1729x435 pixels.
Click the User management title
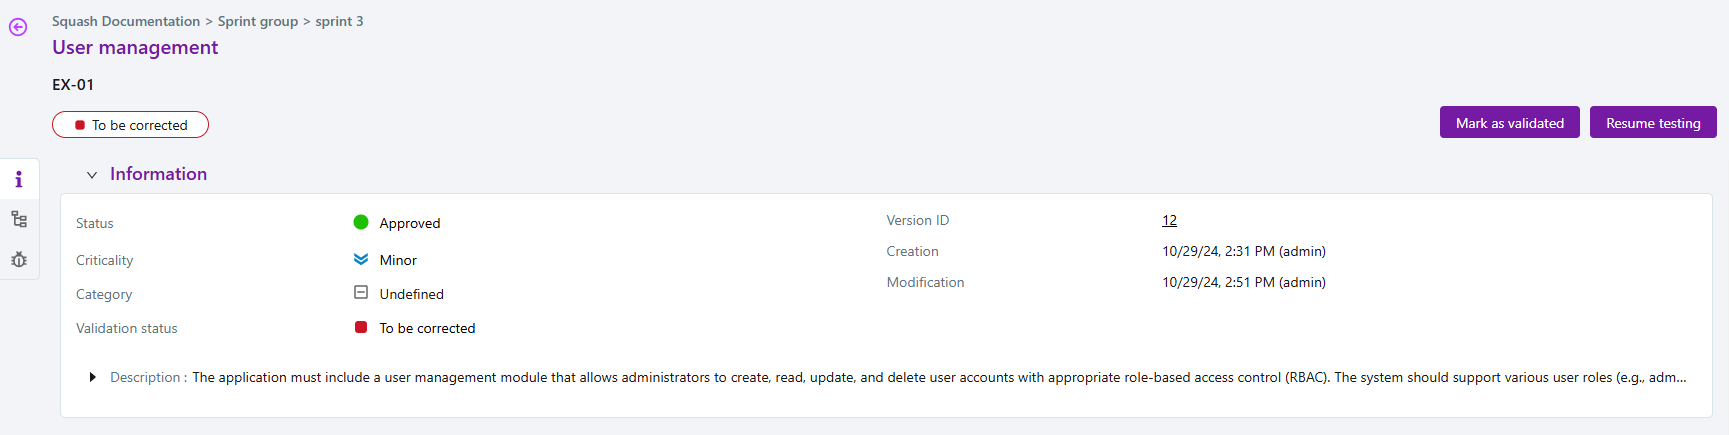click(135, 47)
